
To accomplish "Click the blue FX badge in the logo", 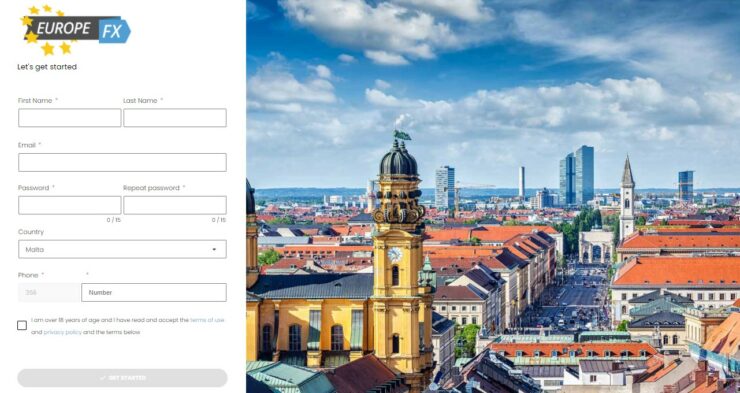I will click(x=115, y=31).
